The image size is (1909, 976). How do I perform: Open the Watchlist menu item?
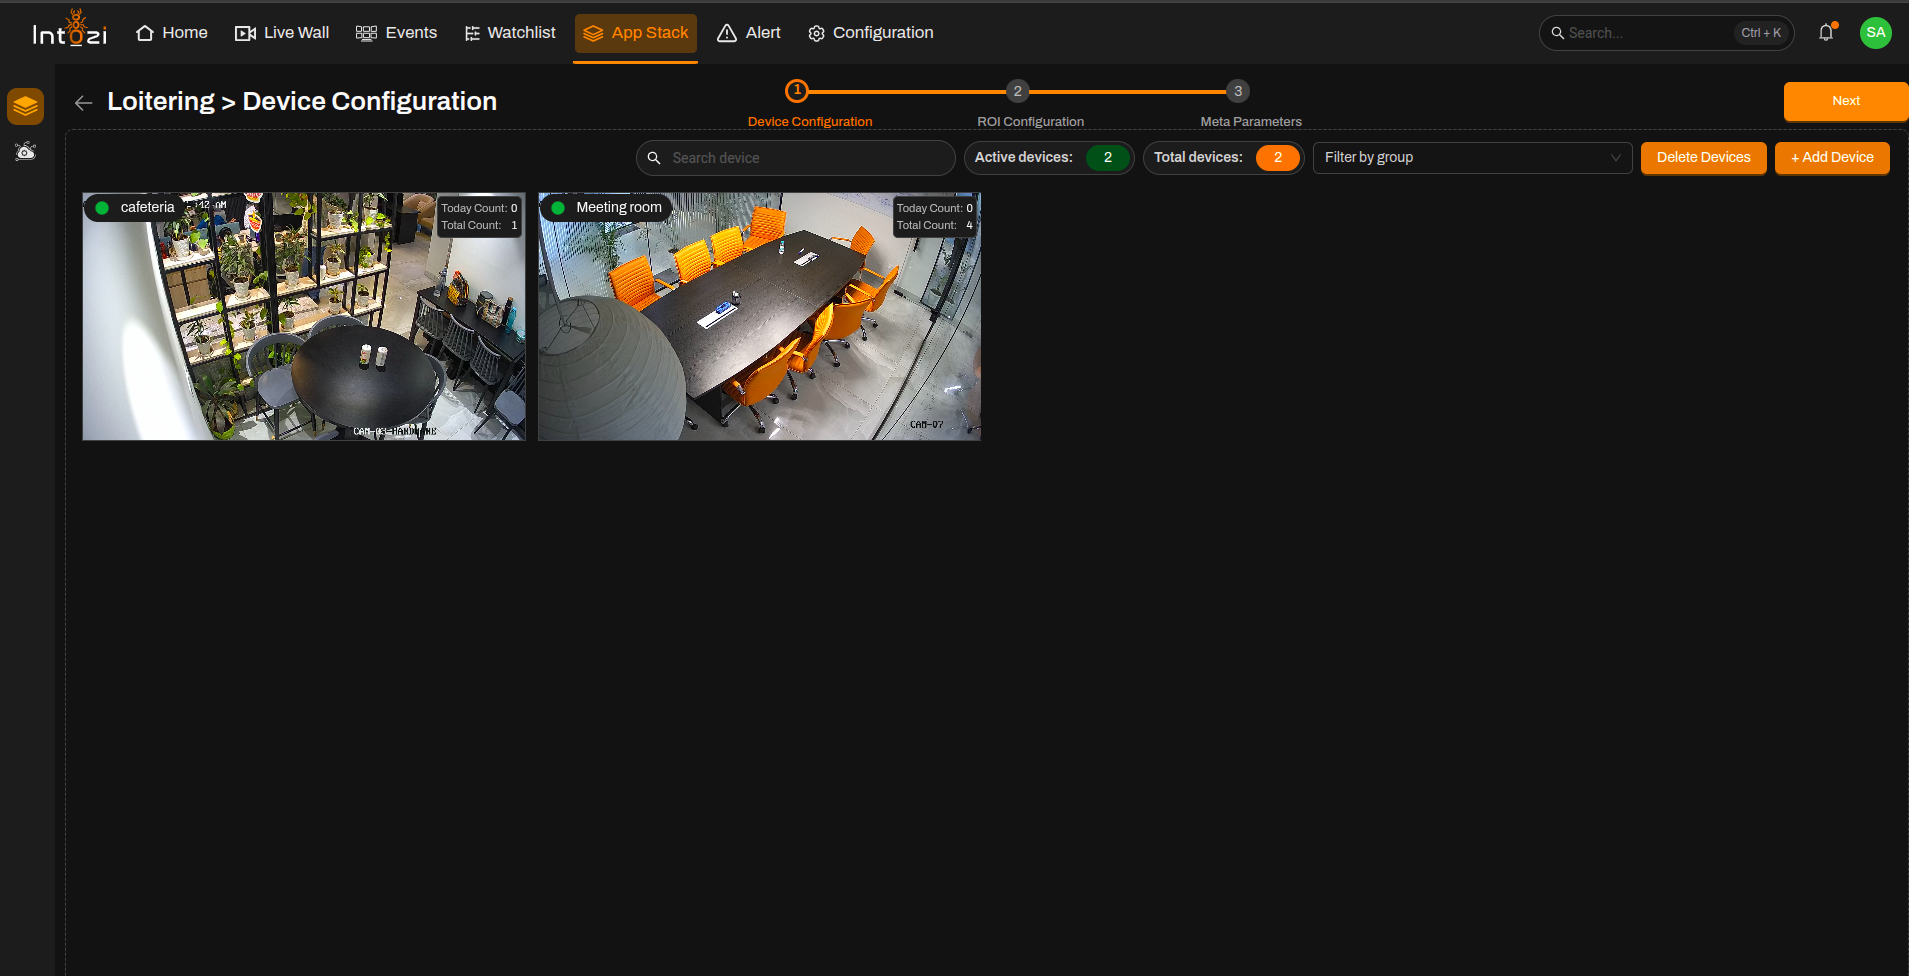coord(510,33)
